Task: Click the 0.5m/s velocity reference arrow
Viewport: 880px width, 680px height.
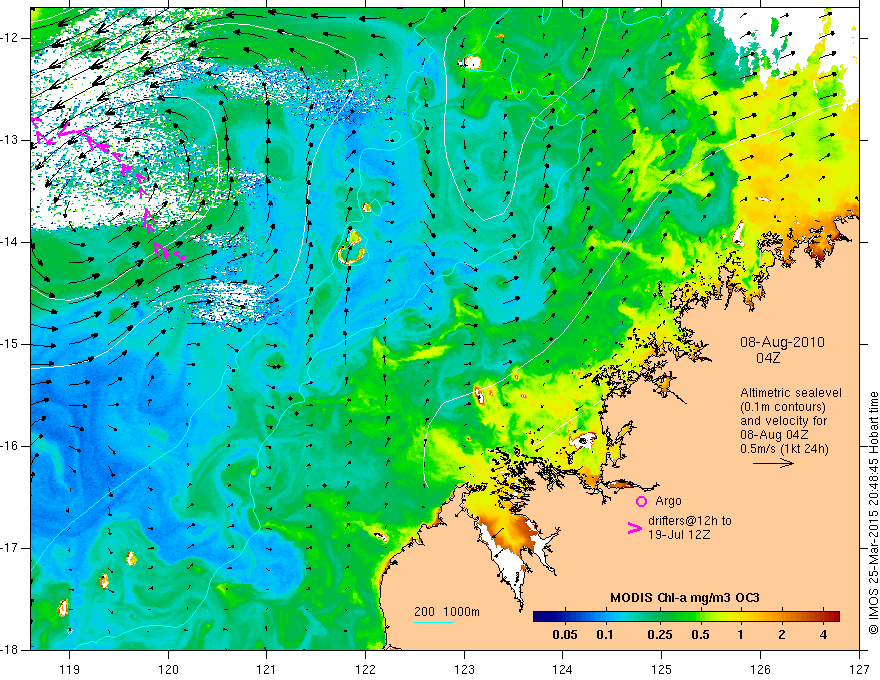Action: [773, 463]
